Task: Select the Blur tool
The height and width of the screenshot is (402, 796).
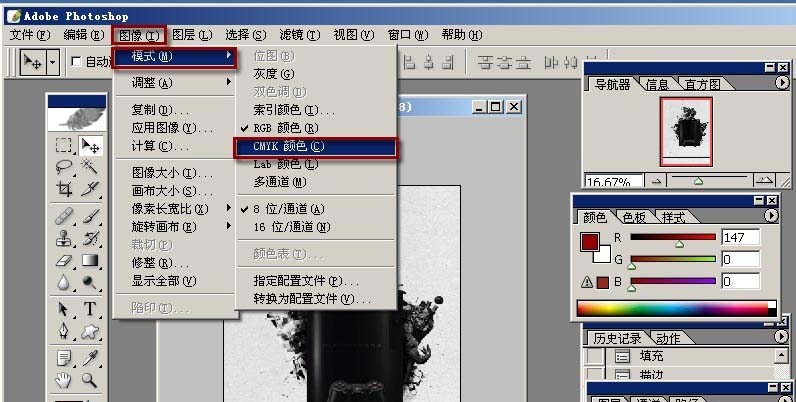Action: tap(64, 282)
